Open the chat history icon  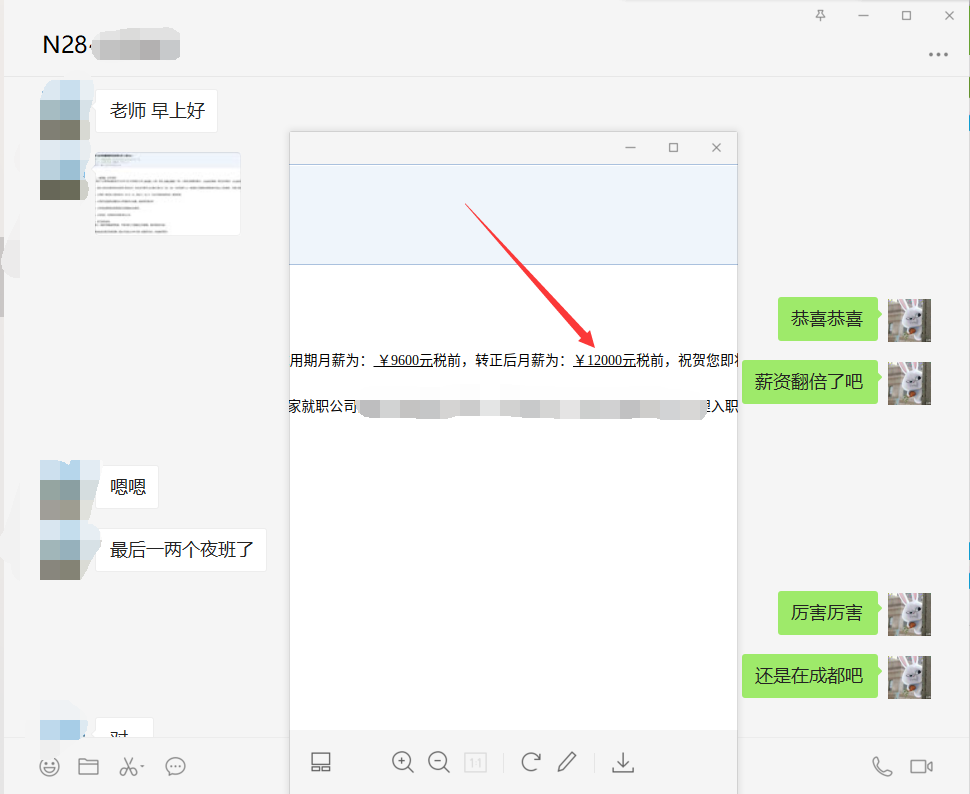[x=176, y=767]
